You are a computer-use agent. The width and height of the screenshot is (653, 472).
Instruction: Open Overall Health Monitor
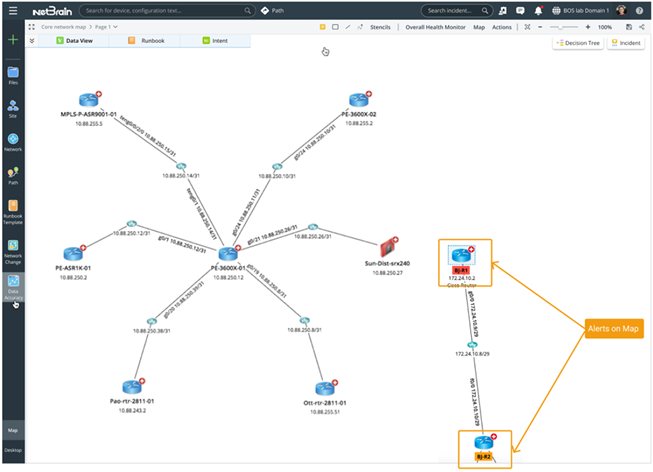[435, 27]
